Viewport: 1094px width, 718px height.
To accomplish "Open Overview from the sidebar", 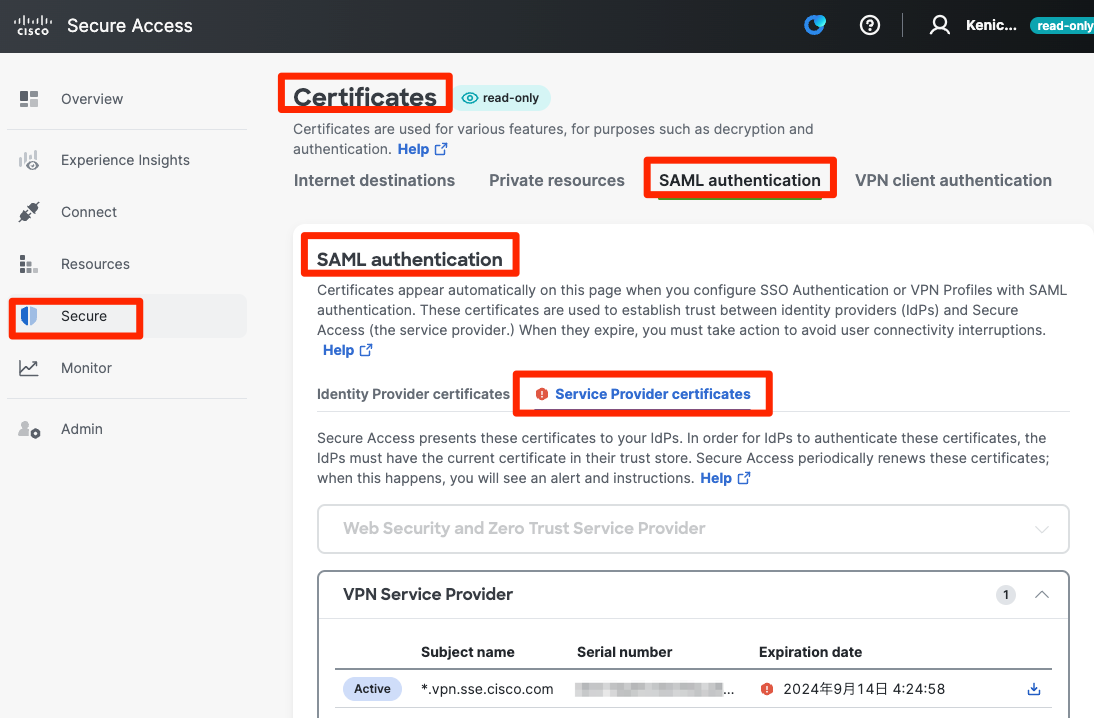I will point(91,99).
